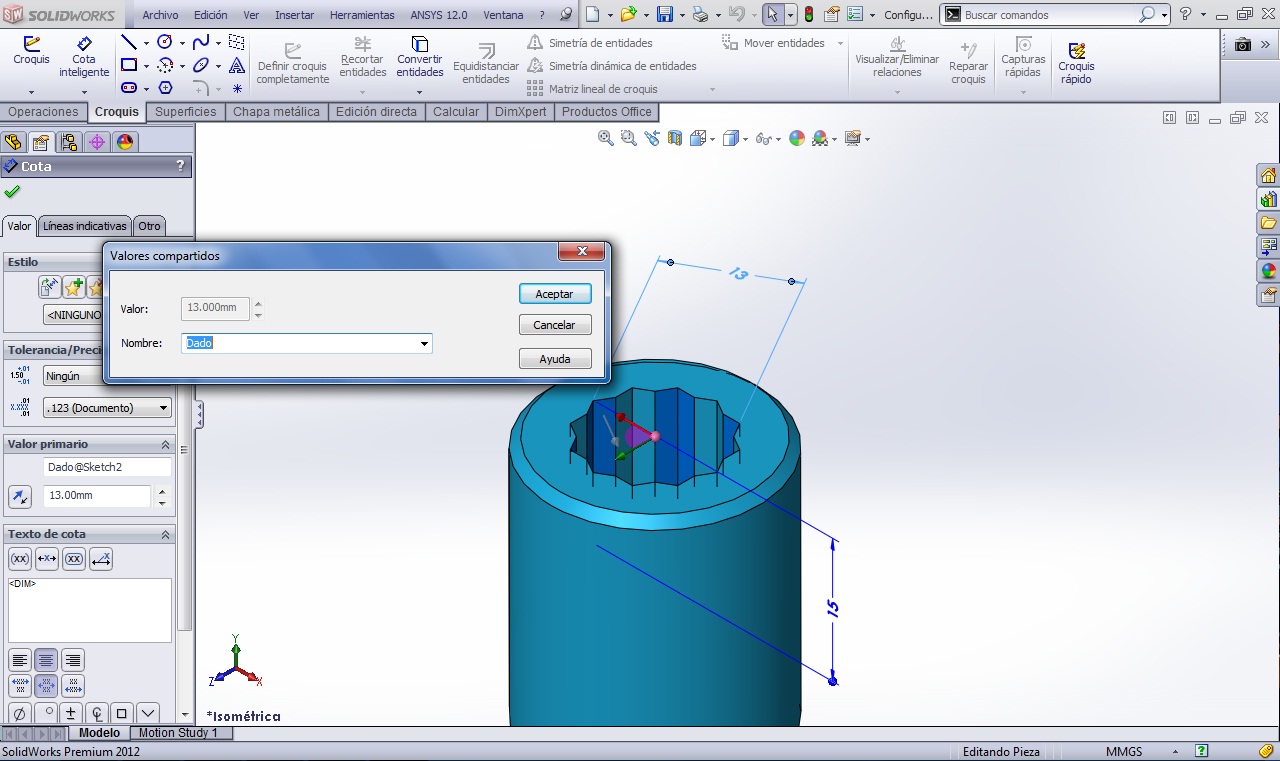Click Zoom to Fit in view toolbar
This screenshot has width=1280, height=761.
[606, 138]
